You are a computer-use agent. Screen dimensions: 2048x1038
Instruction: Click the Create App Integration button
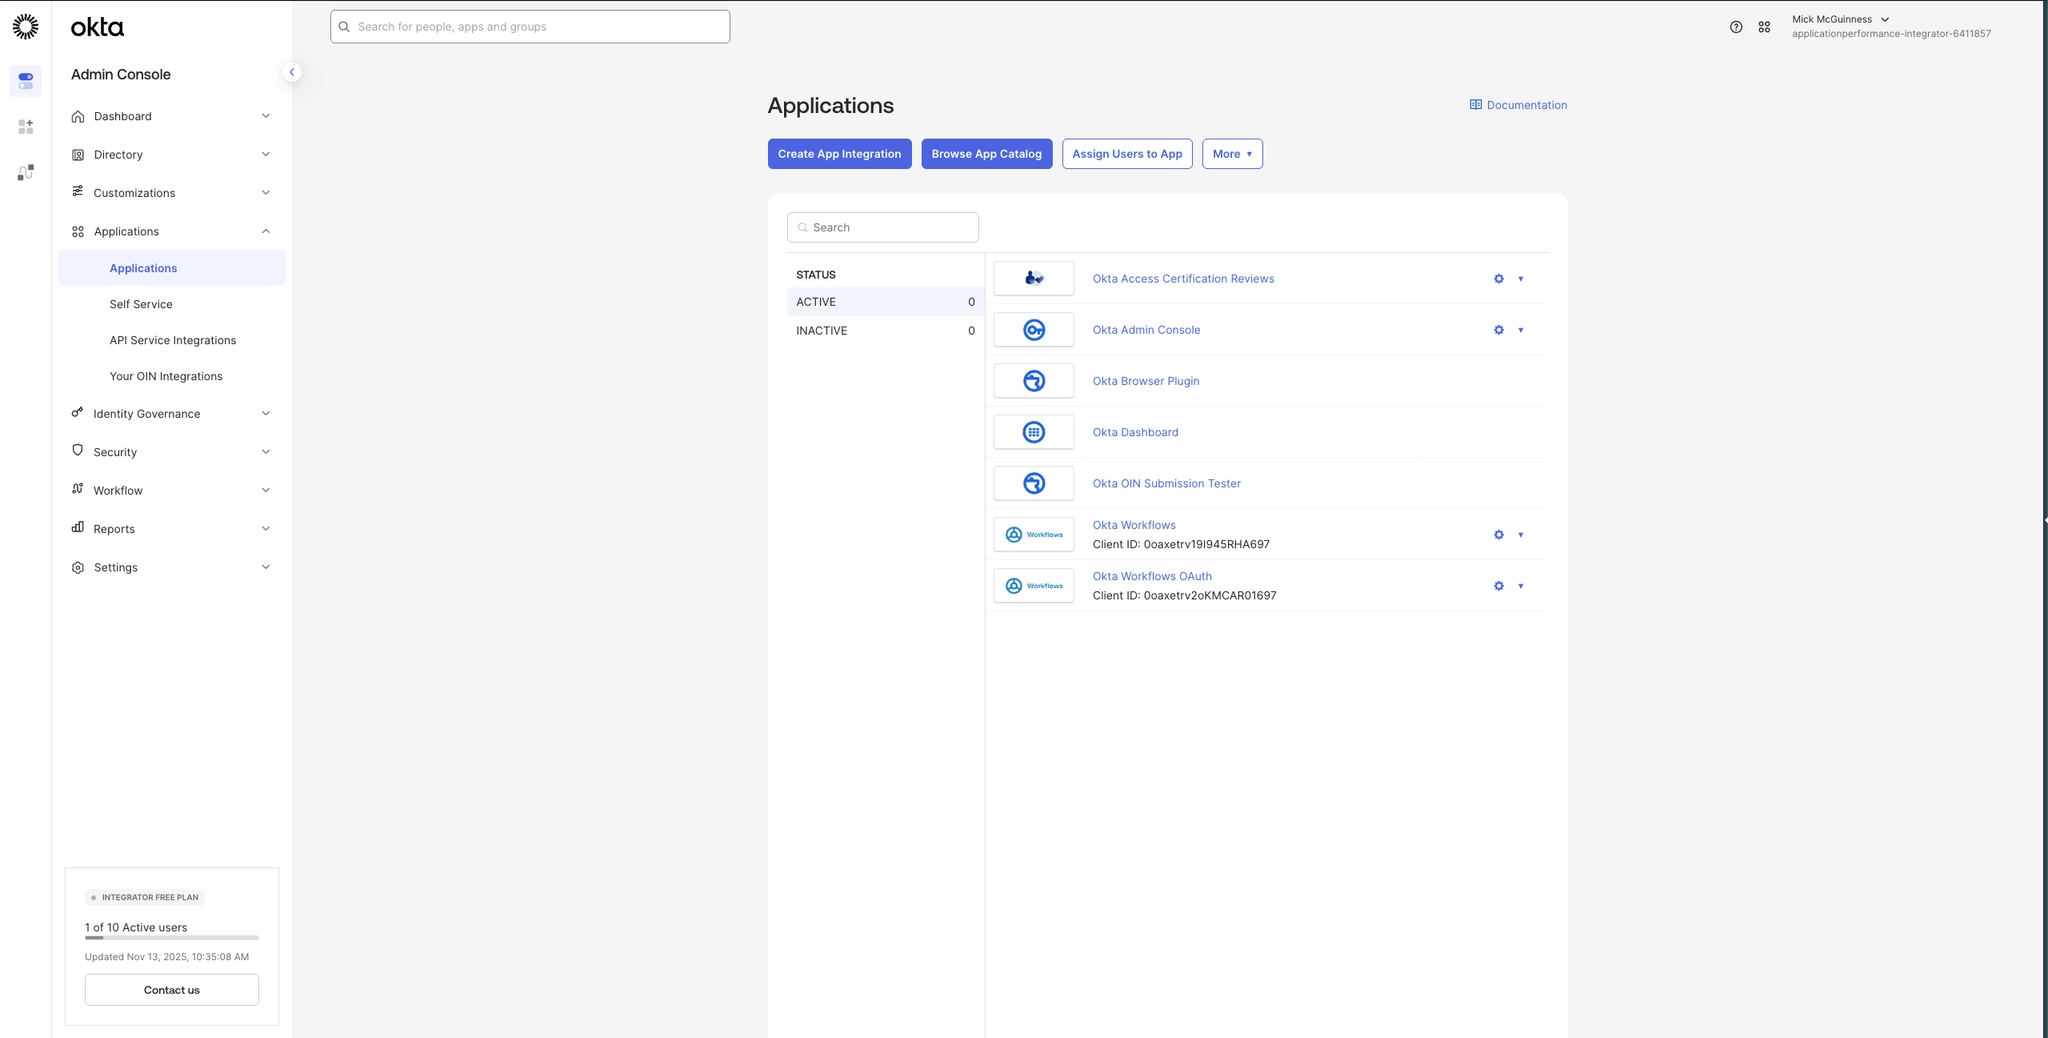(x=839, y=154)
